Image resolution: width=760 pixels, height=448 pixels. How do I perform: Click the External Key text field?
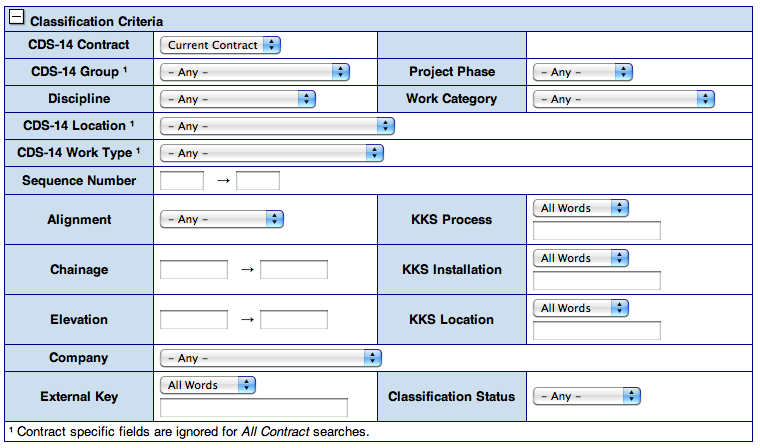[x=253, y=408]
